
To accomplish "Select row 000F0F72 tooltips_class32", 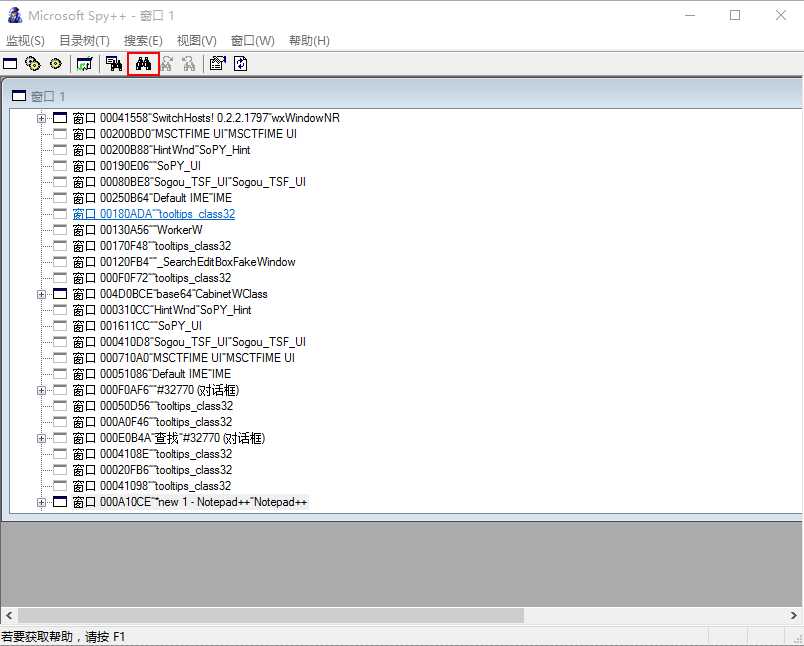I will click(x=152, y=278).
